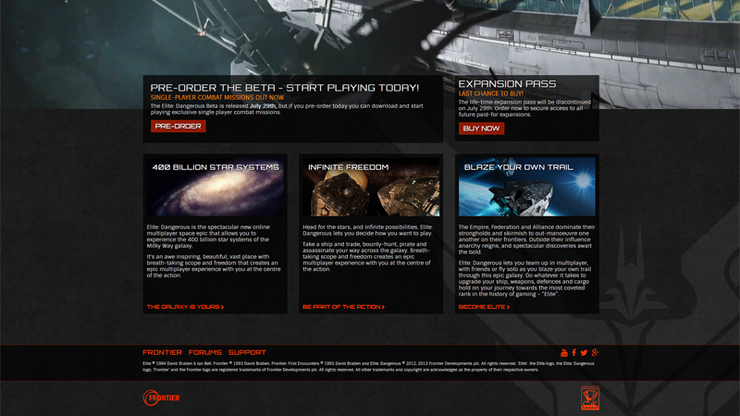The width and height of the screenshot is (740, 416).
Task: Click the Frontier logo at page bottom
Action: (161, 398)
